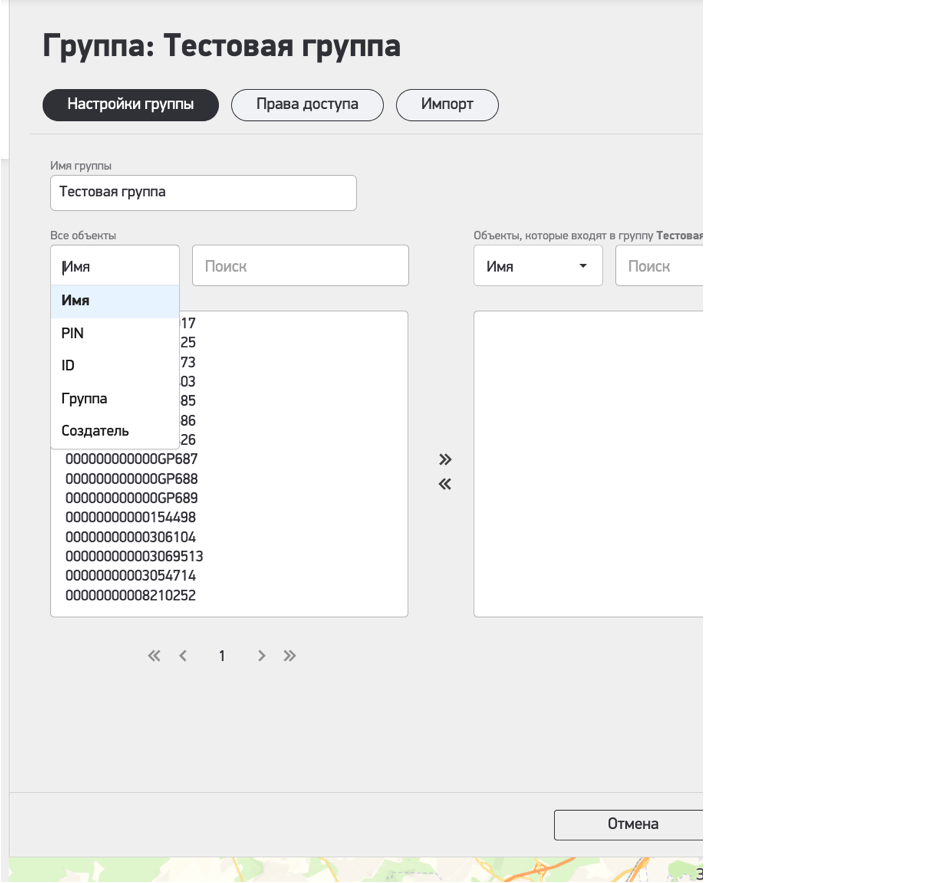Click the Имя группы text field
Viewport: 941px width, 883px height.
(203, 193)
